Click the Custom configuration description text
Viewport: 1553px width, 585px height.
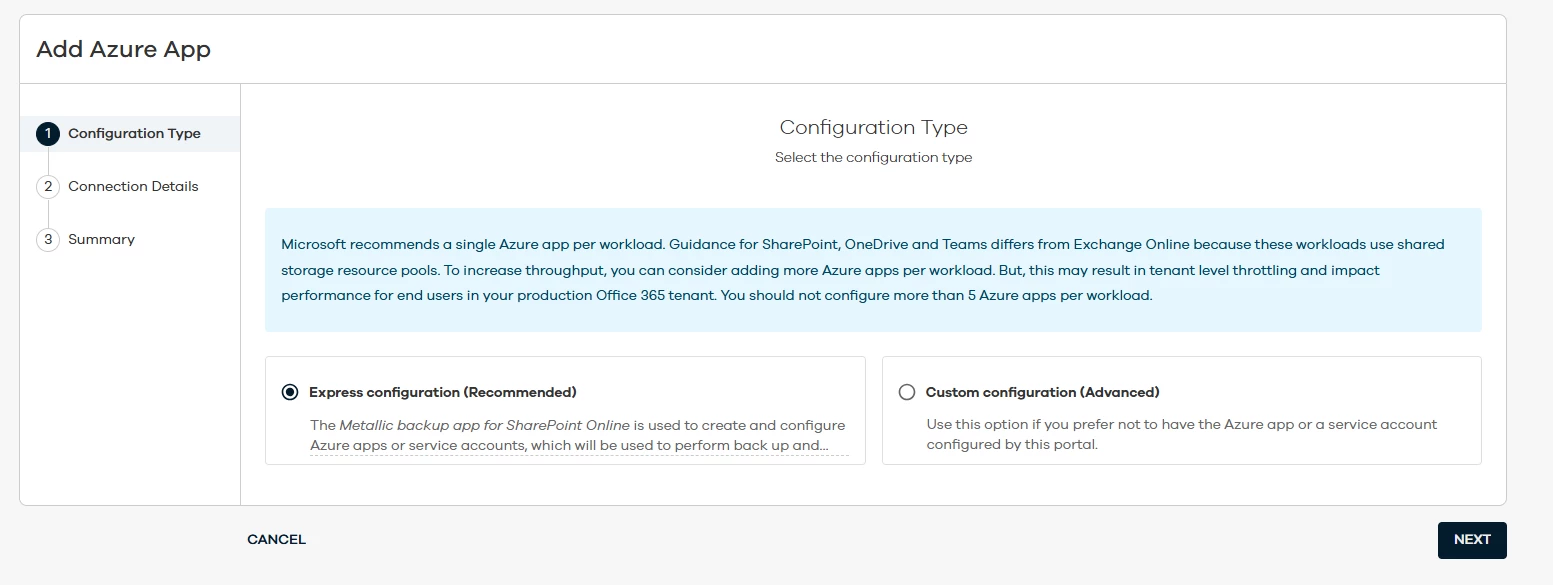pos(1181,434)
